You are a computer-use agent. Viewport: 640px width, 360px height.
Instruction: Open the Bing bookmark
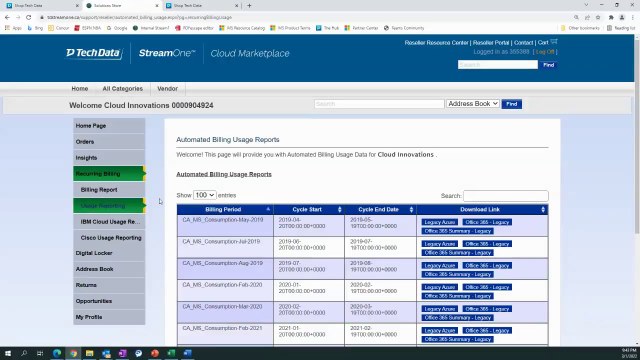coord(36,28)
